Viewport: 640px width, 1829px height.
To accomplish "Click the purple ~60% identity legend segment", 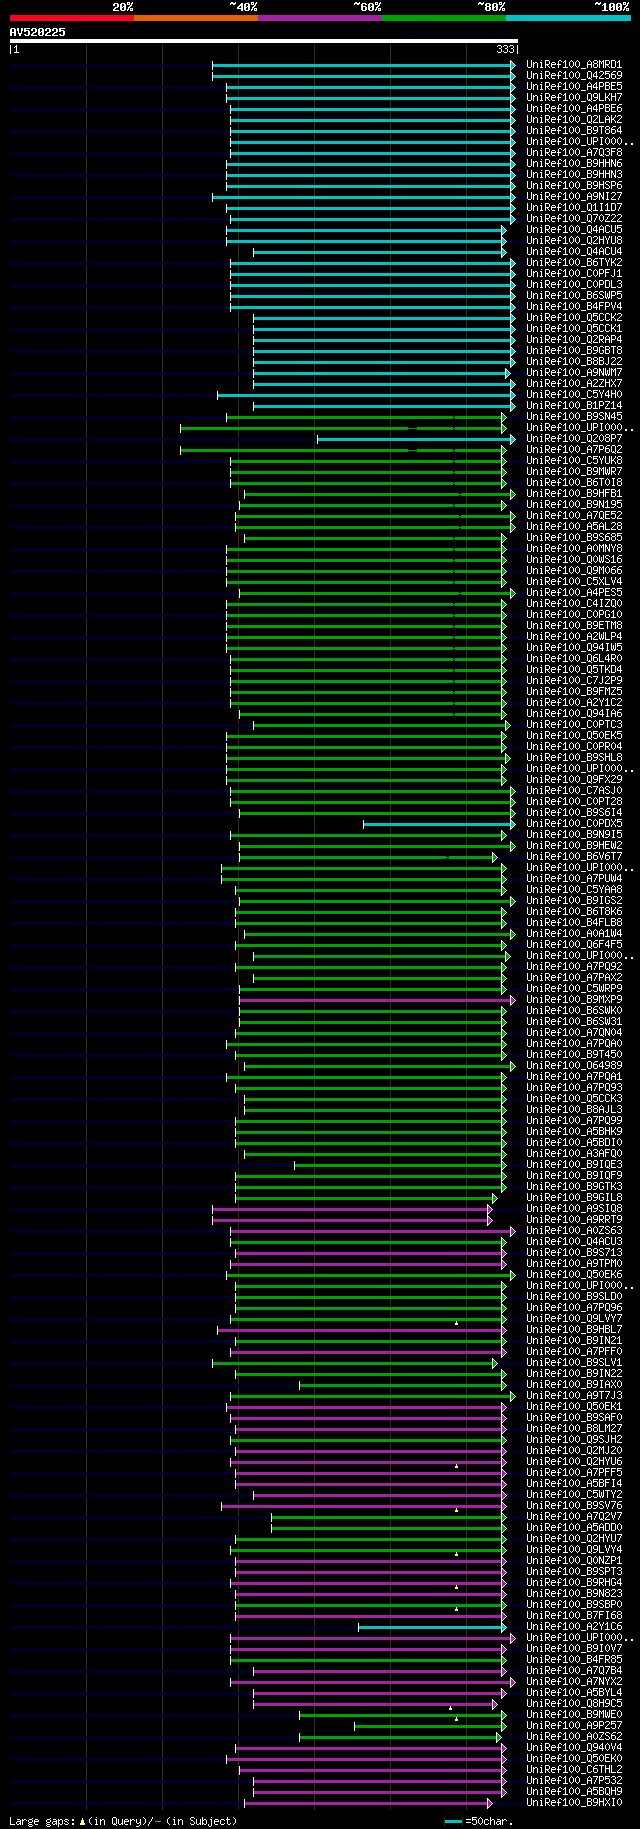I will click(x=320, y=18).
